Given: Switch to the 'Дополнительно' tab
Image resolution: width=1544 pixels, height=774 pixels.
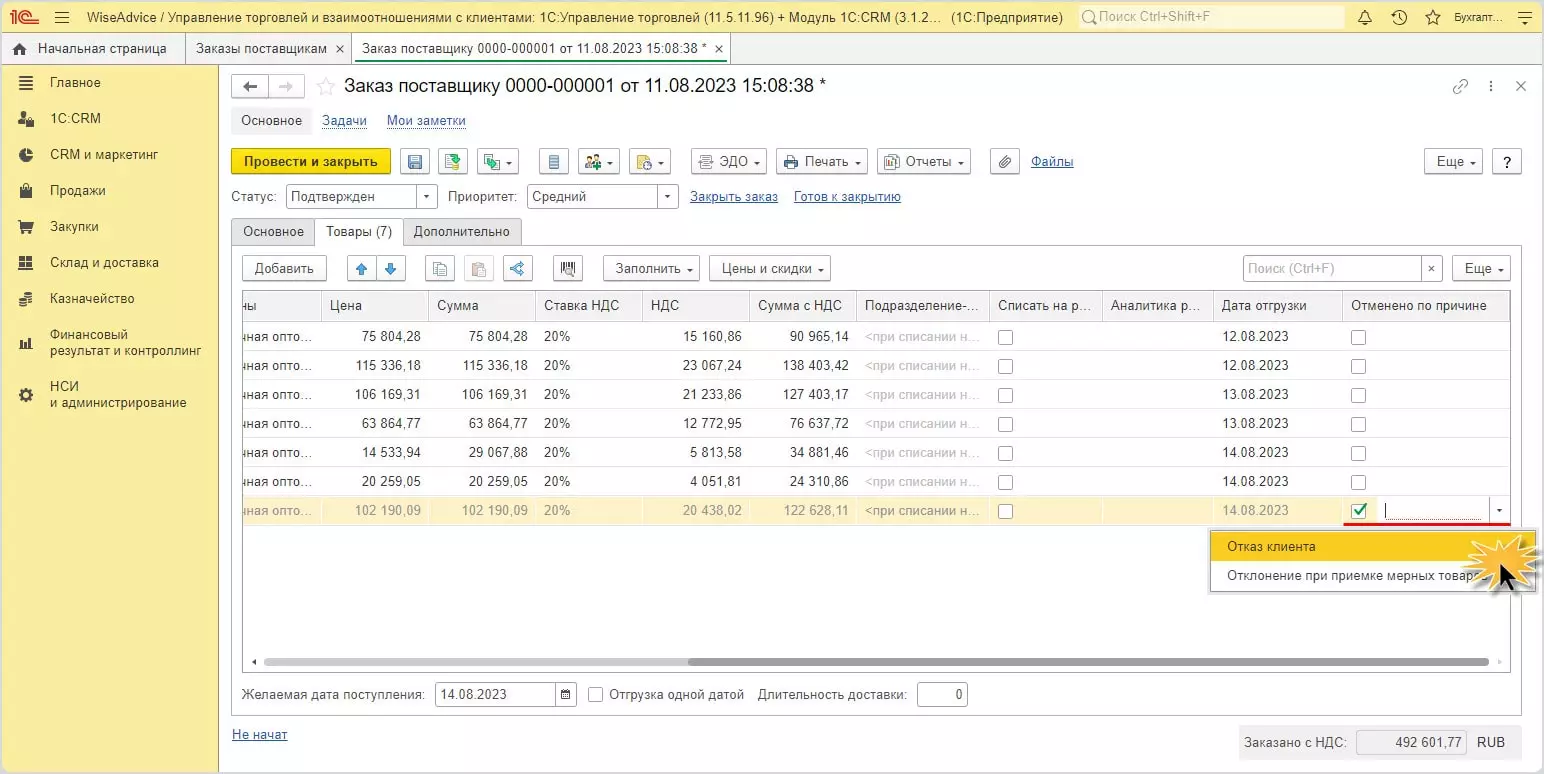Looking at the screenshot, I should coord(461,232).
